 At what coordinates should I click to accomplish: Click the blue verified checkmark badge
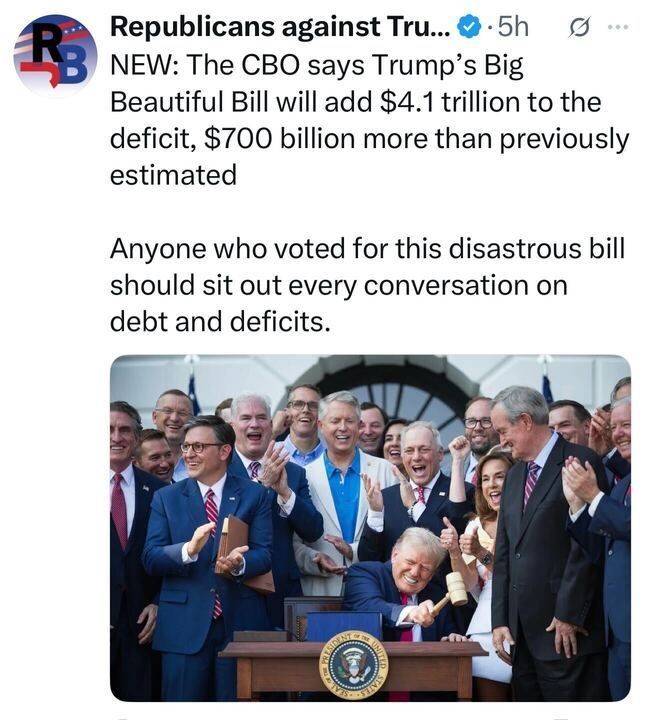point(469,28)
